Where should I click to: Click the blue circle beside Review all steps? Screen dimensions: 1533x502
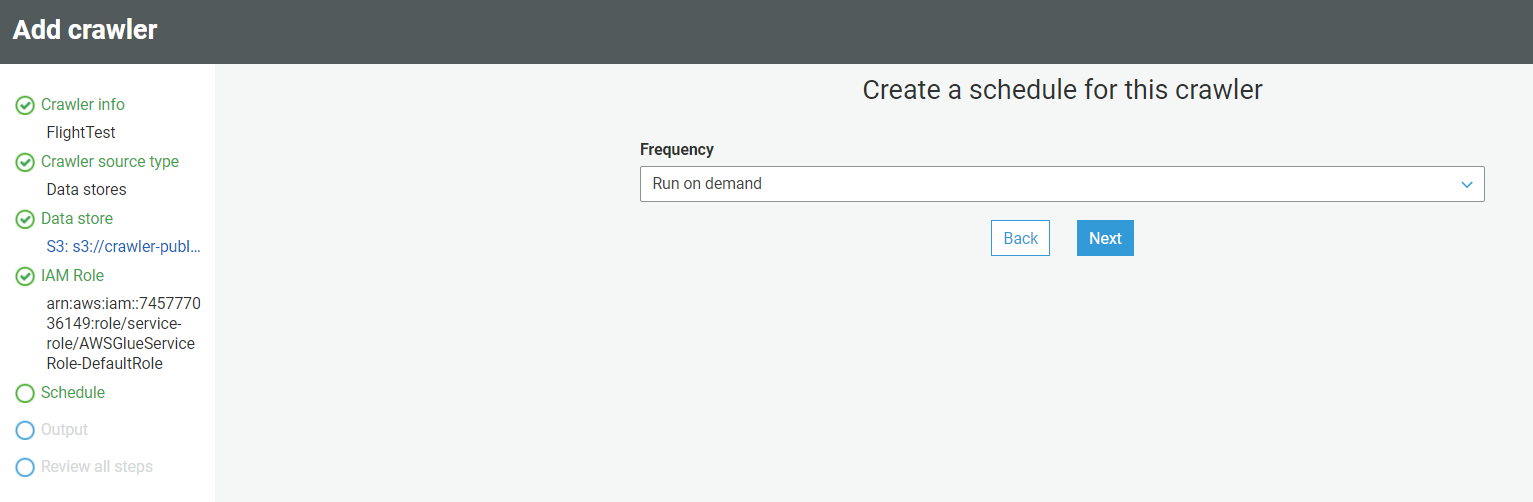point(25,467)
